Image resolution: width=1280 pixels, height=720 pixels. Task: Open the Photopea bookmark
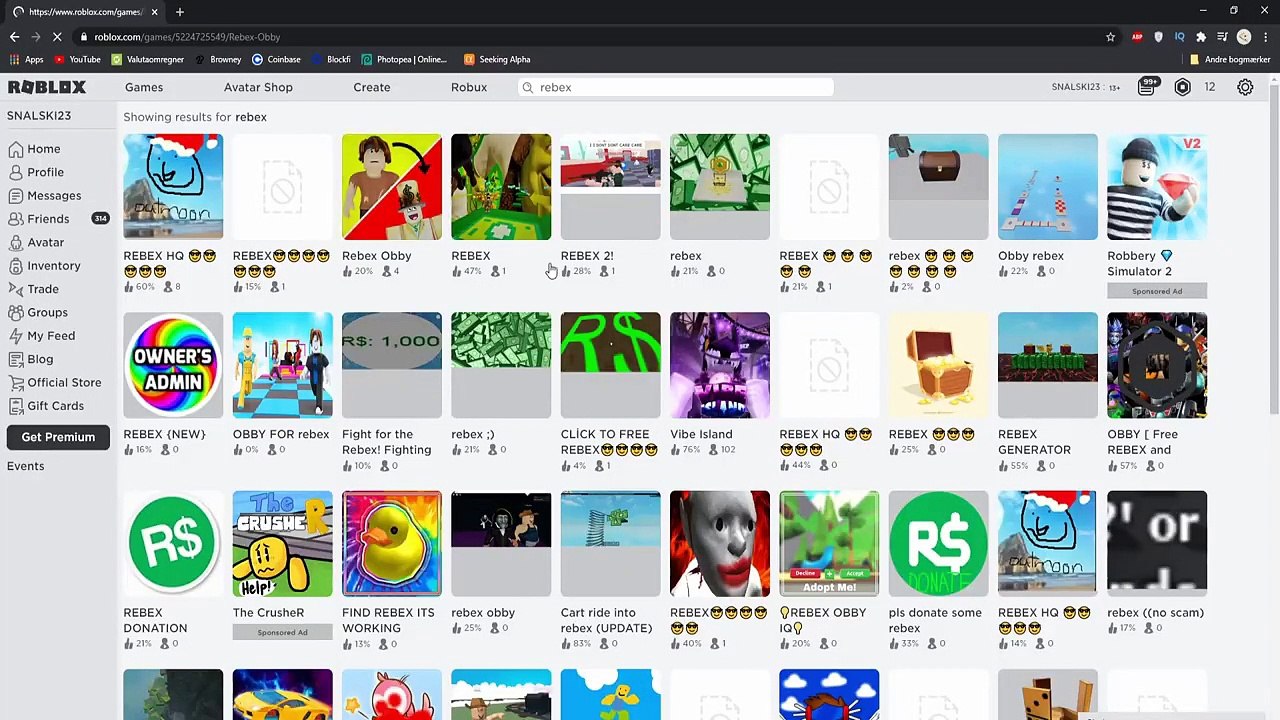tap(404, 60)
